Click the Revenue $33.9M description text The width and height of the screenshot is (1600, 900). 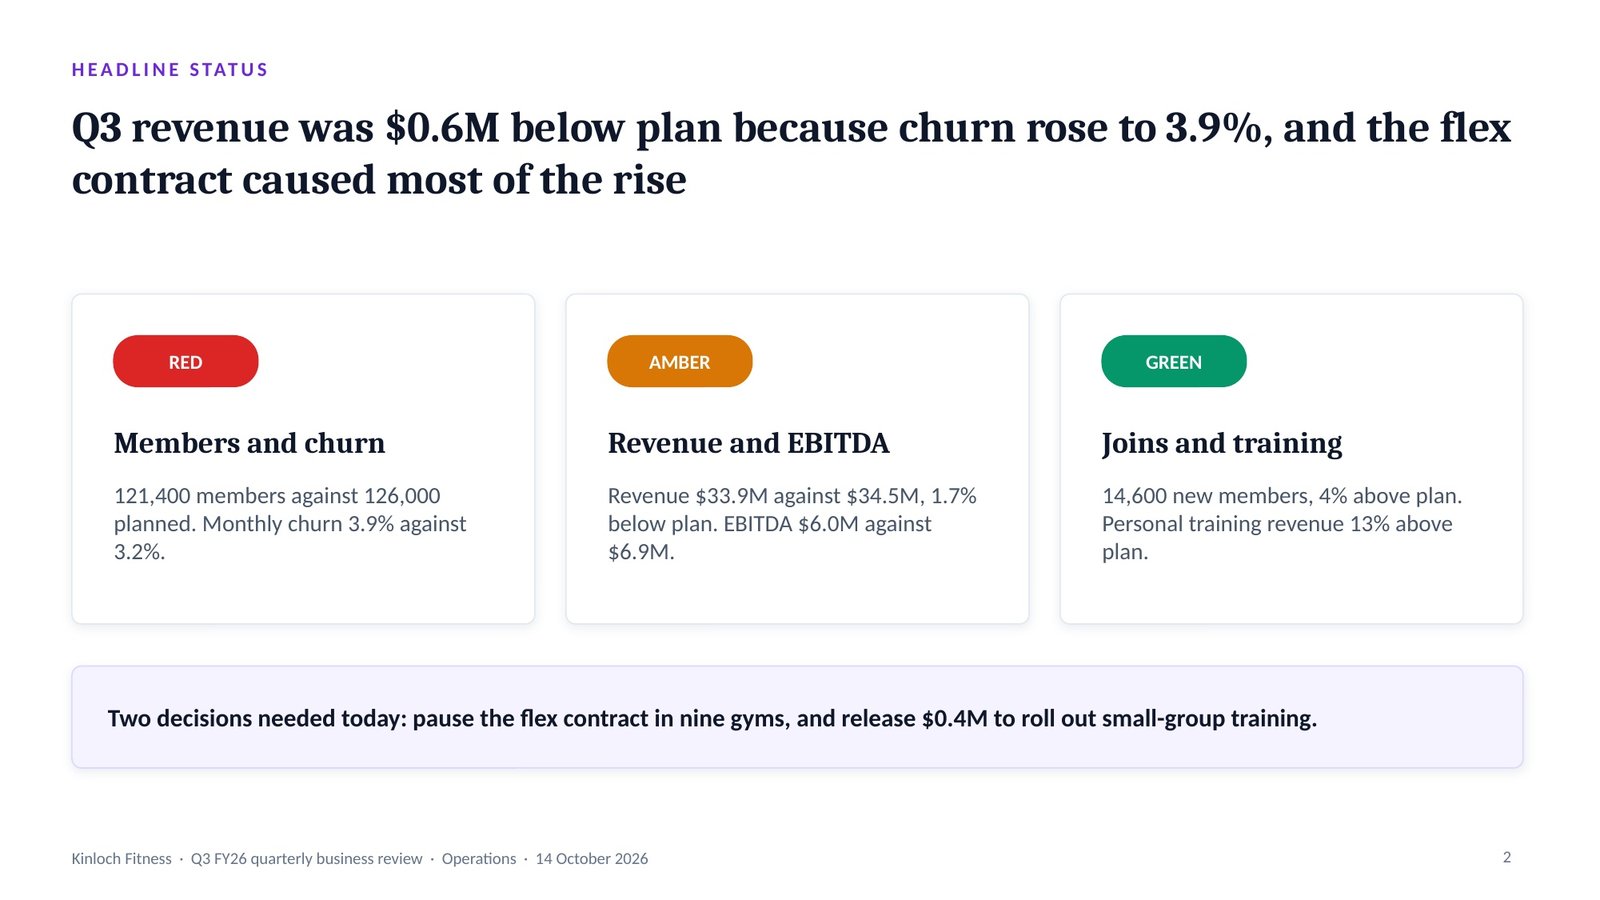(x=792, y=524)
